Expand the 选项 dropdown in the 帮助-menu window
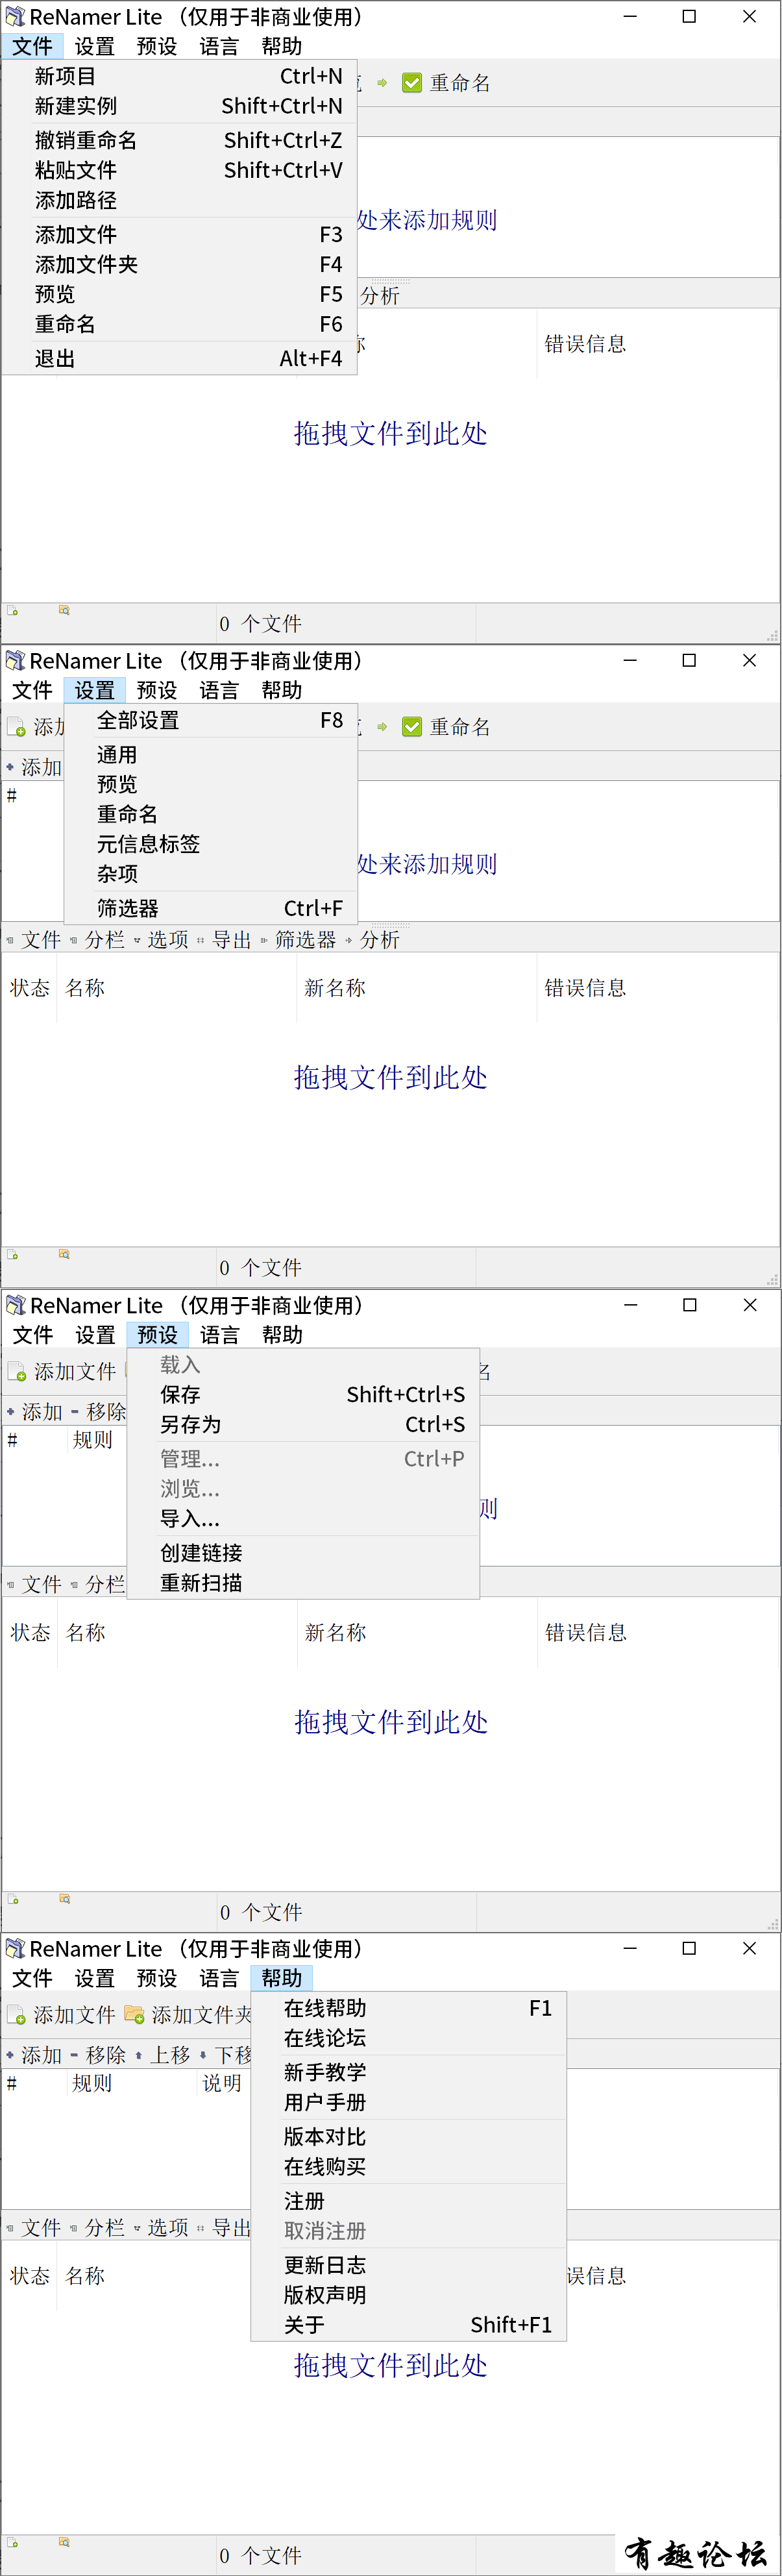782x2576 pixels. click(161, 2228)
